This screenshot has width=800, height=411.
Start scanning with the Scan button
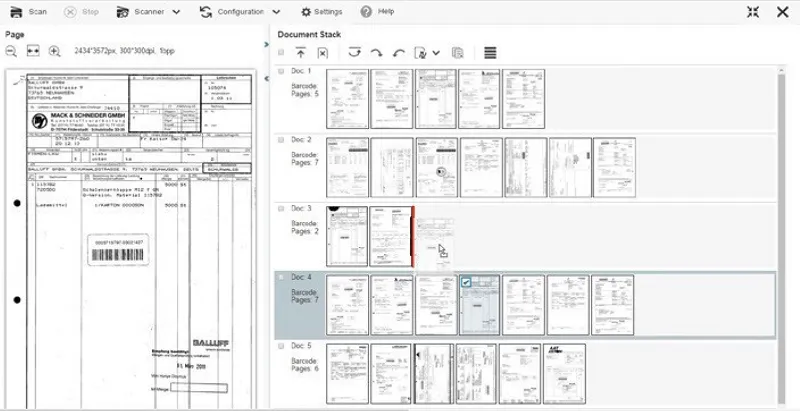[x=29, y=12]
